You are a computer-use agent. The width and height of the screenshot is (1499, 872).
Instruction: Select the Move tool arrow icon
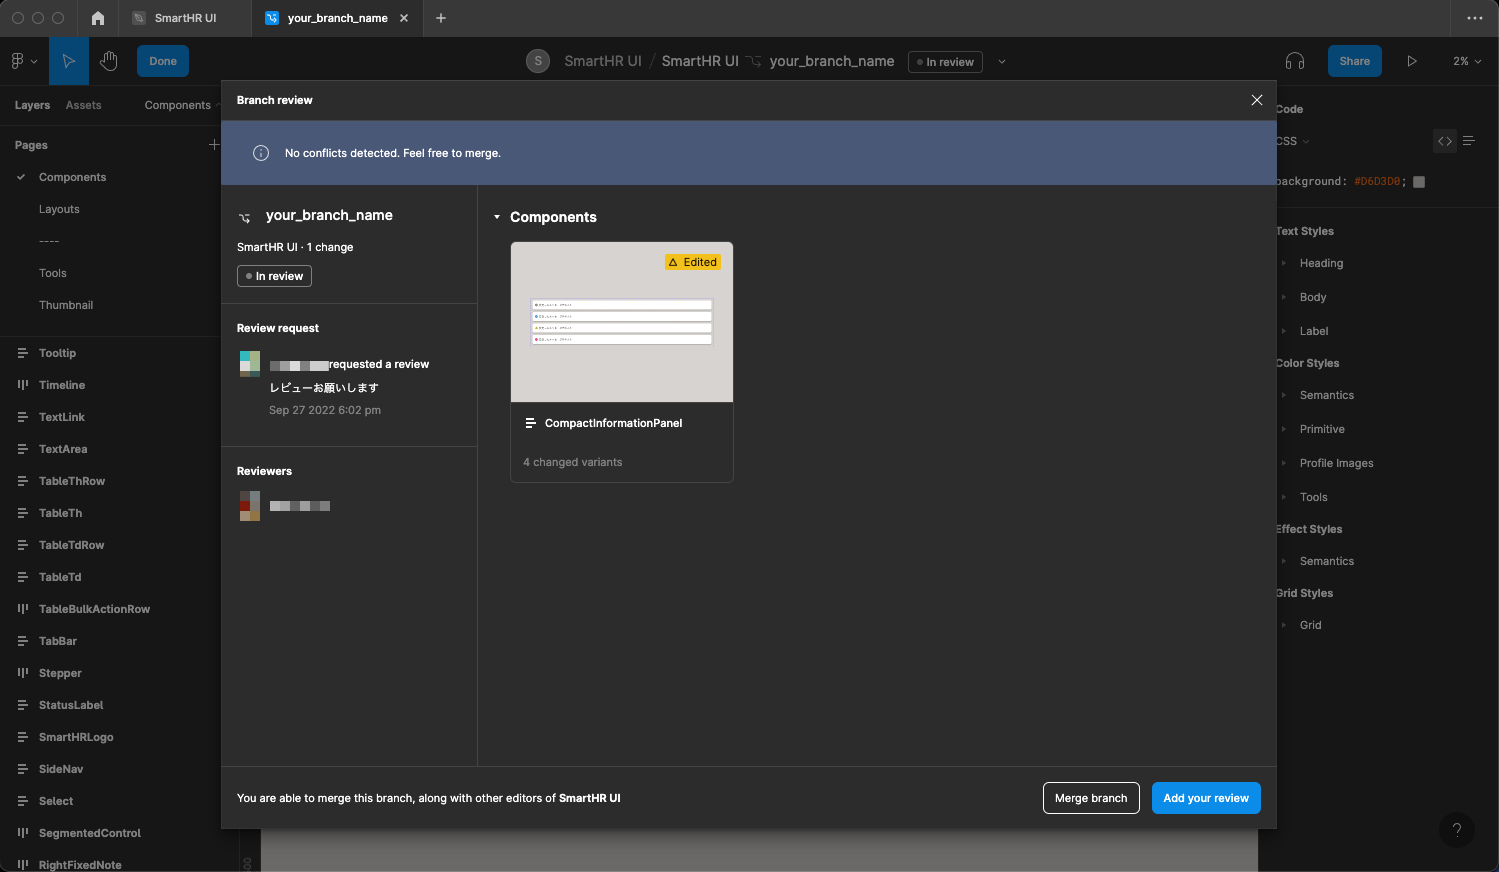pos(68,61)
